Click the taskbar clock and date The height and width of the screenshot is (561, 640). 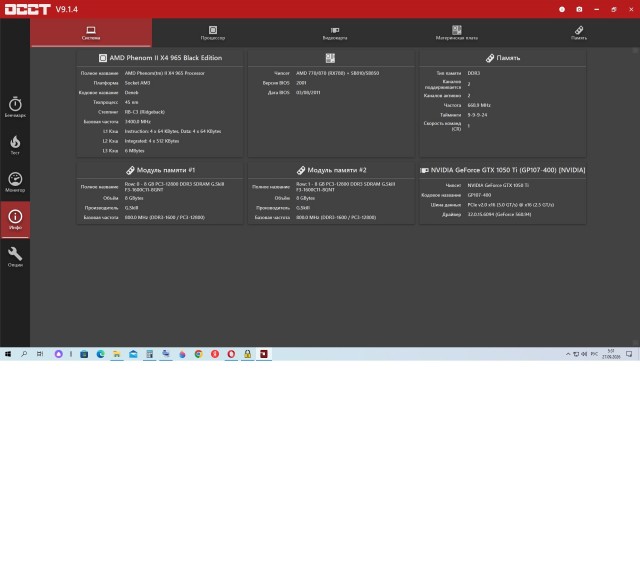(611, 354)
